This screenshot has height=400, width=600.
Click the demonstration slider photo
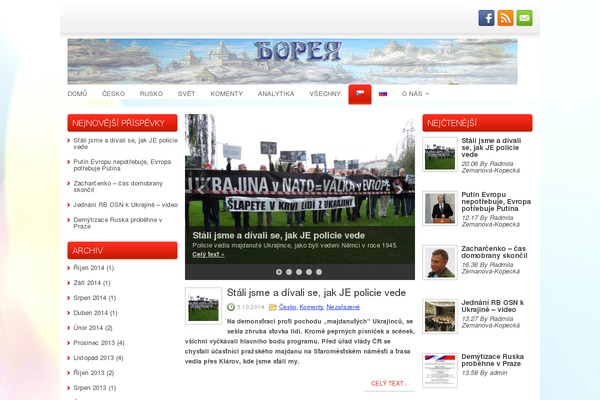300,170
